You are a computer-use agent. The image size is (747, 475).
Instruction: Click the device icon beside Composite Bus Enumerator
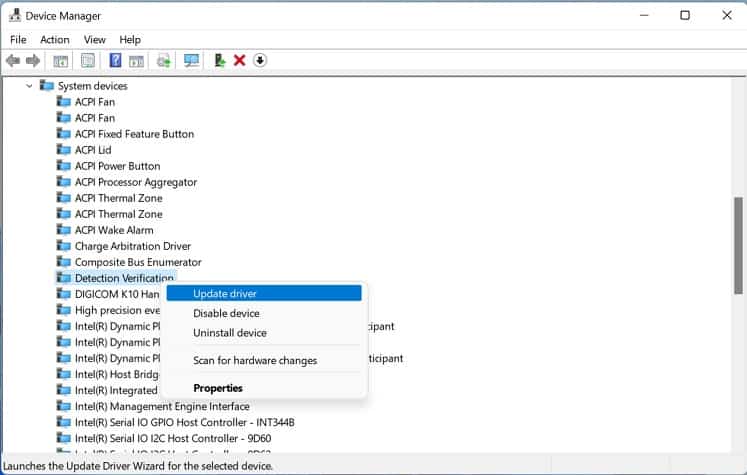tap(63, 262)
